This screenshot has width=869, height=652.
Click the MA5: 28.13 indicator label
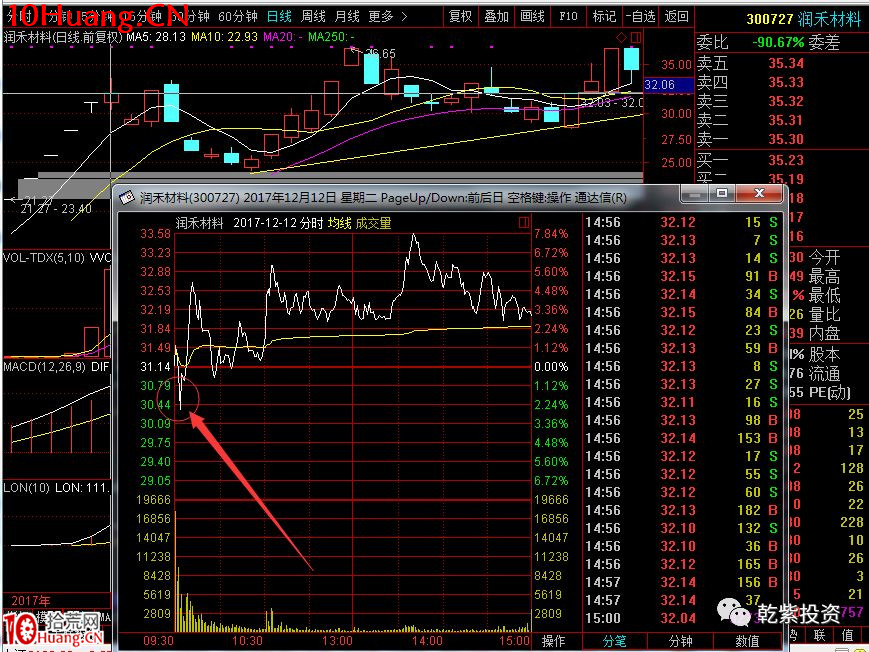tap(156, 37)
